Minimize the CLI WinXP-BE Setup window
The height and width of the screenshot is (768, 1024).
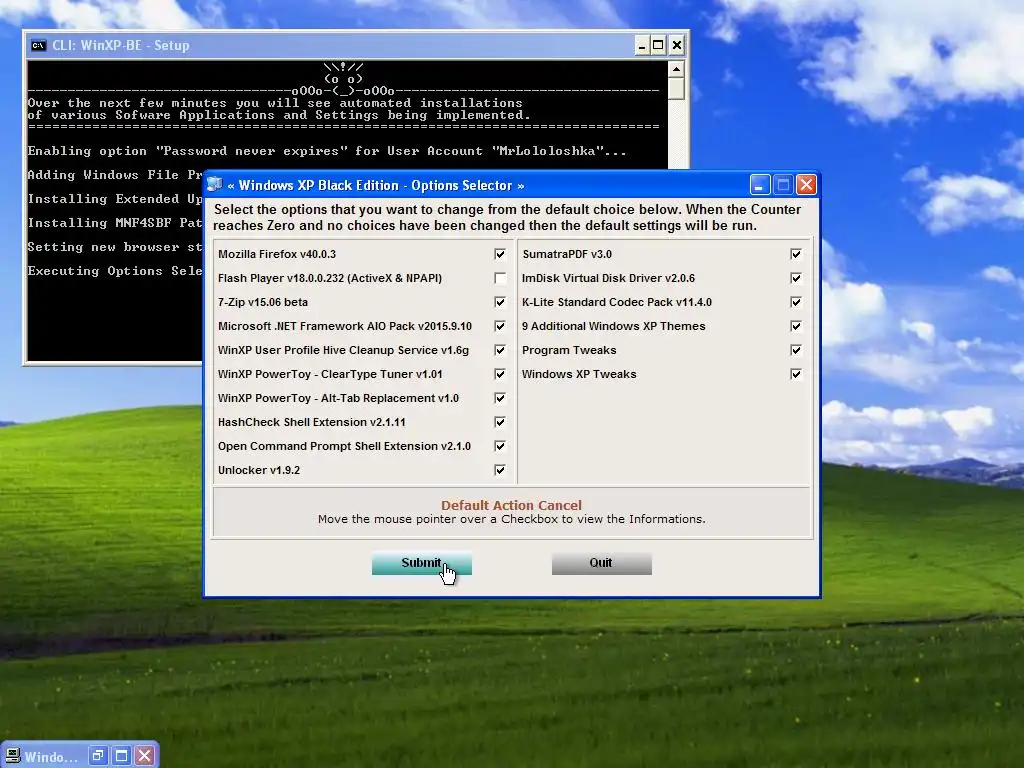(641, 45)
